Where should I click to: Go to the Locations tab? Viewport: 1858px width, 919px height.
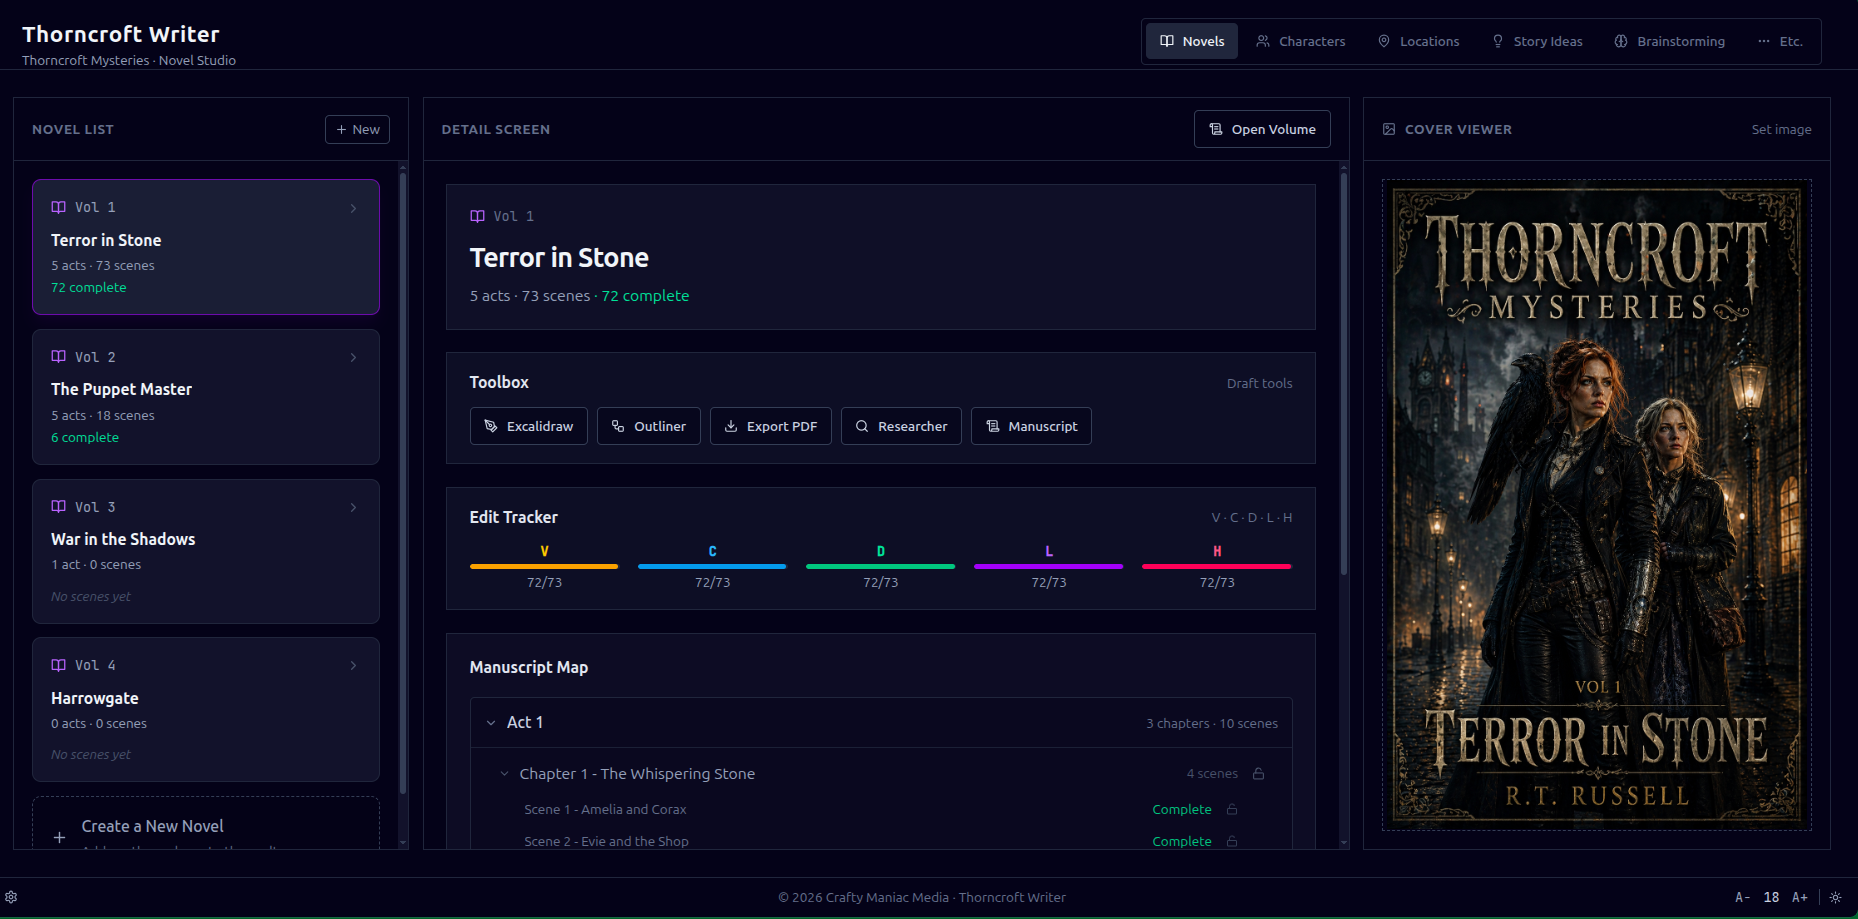point(1419,41)
